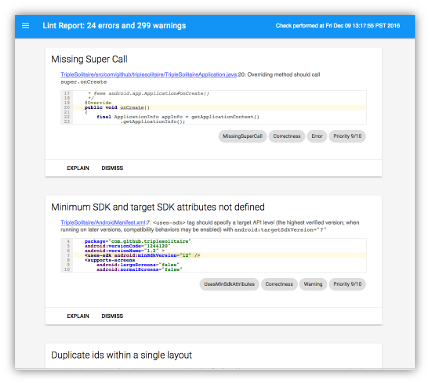Screen dimensions: 430x385
Task: Select the Correctness chip under Missing Super Call
Action: 287,136
